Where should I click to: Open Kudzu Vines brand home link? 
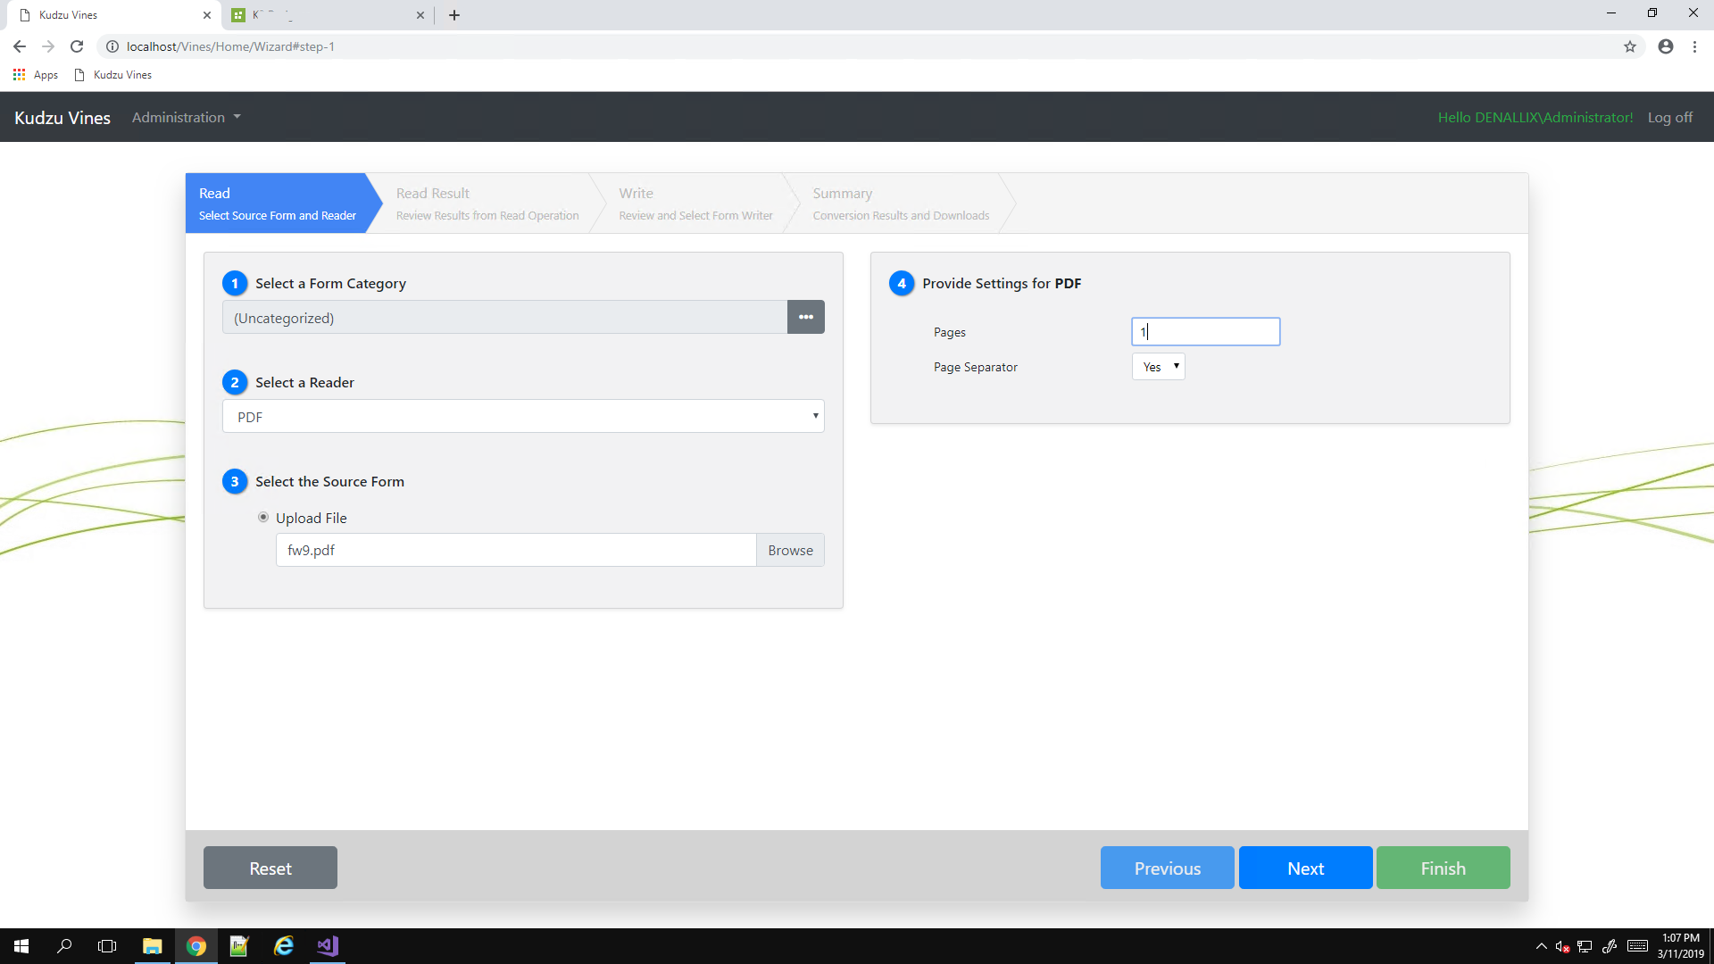click(x=62, y=117)
